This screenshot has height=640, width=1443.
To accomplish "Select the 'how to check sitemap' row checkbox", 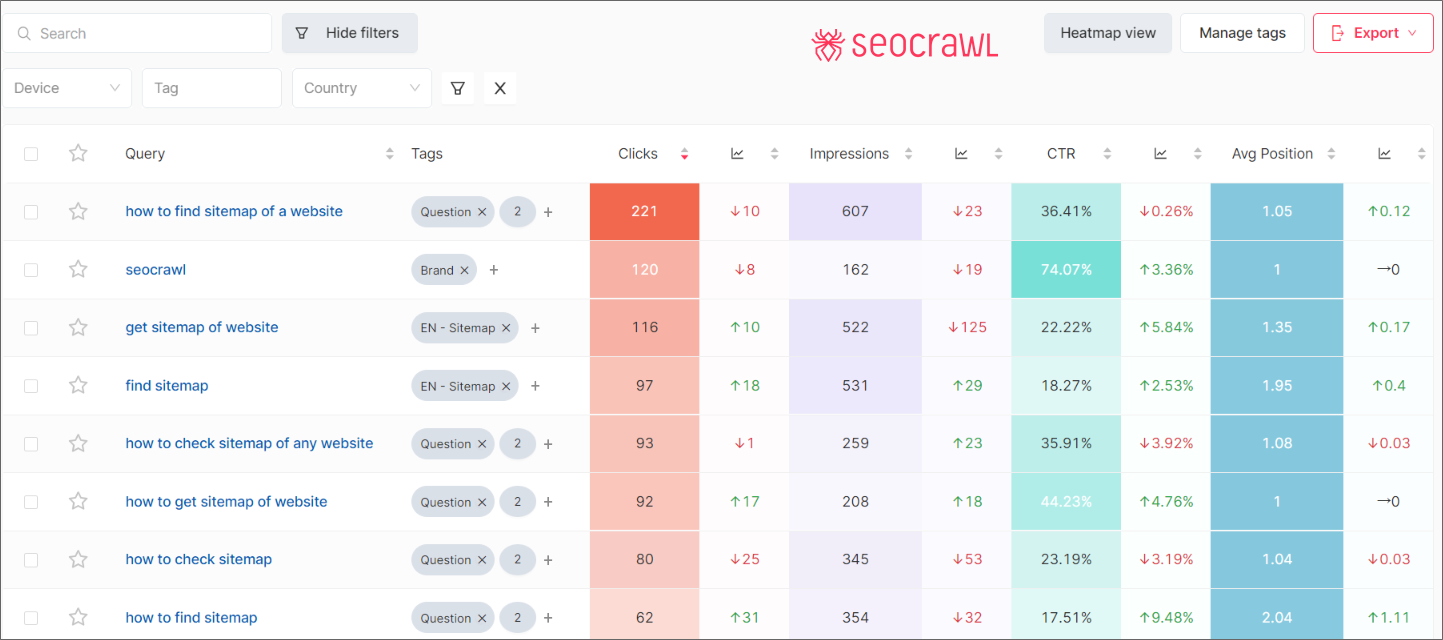I will (31, 560).
